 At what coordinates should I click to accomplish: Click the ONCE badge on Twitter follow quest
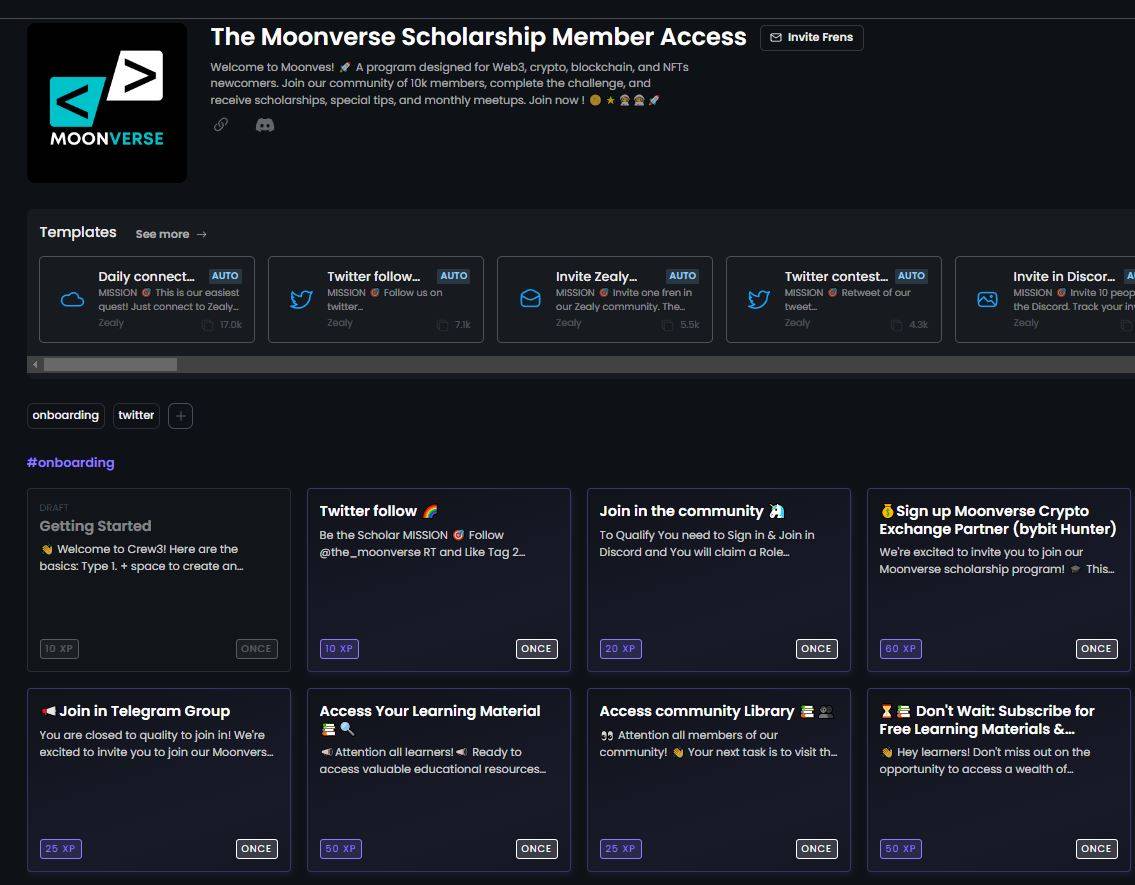(536, 649)
